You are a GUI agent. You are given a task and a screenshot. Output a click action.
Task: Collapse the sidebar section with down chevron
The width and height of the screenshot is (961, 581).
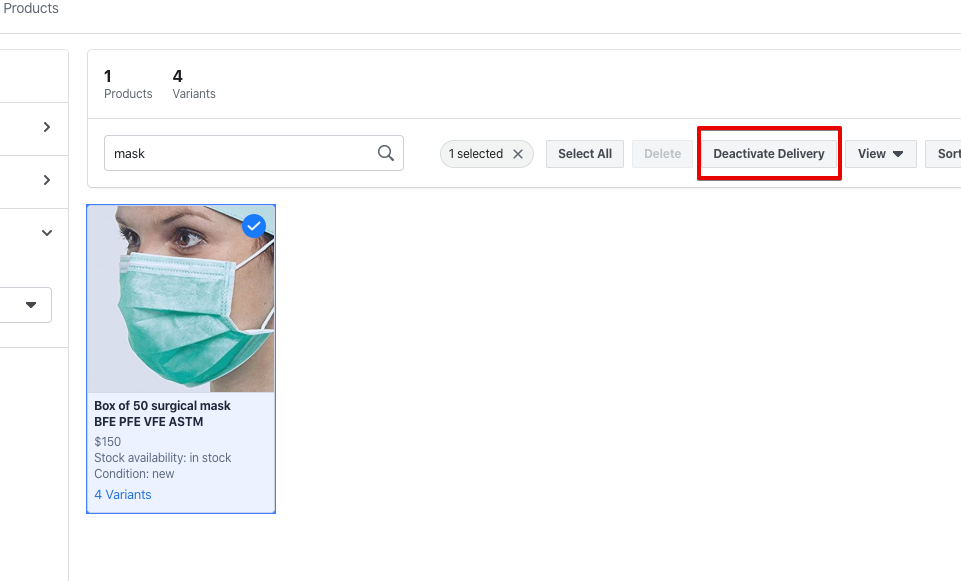click(47, 233)
